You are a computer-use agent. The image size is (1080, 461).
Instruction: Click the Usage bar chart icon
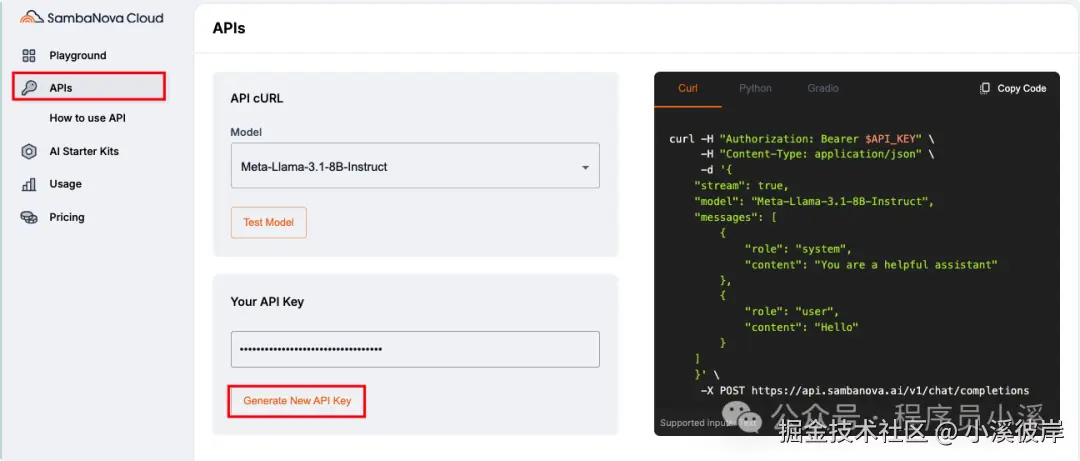pyautogui.click(x=29, y=184)
